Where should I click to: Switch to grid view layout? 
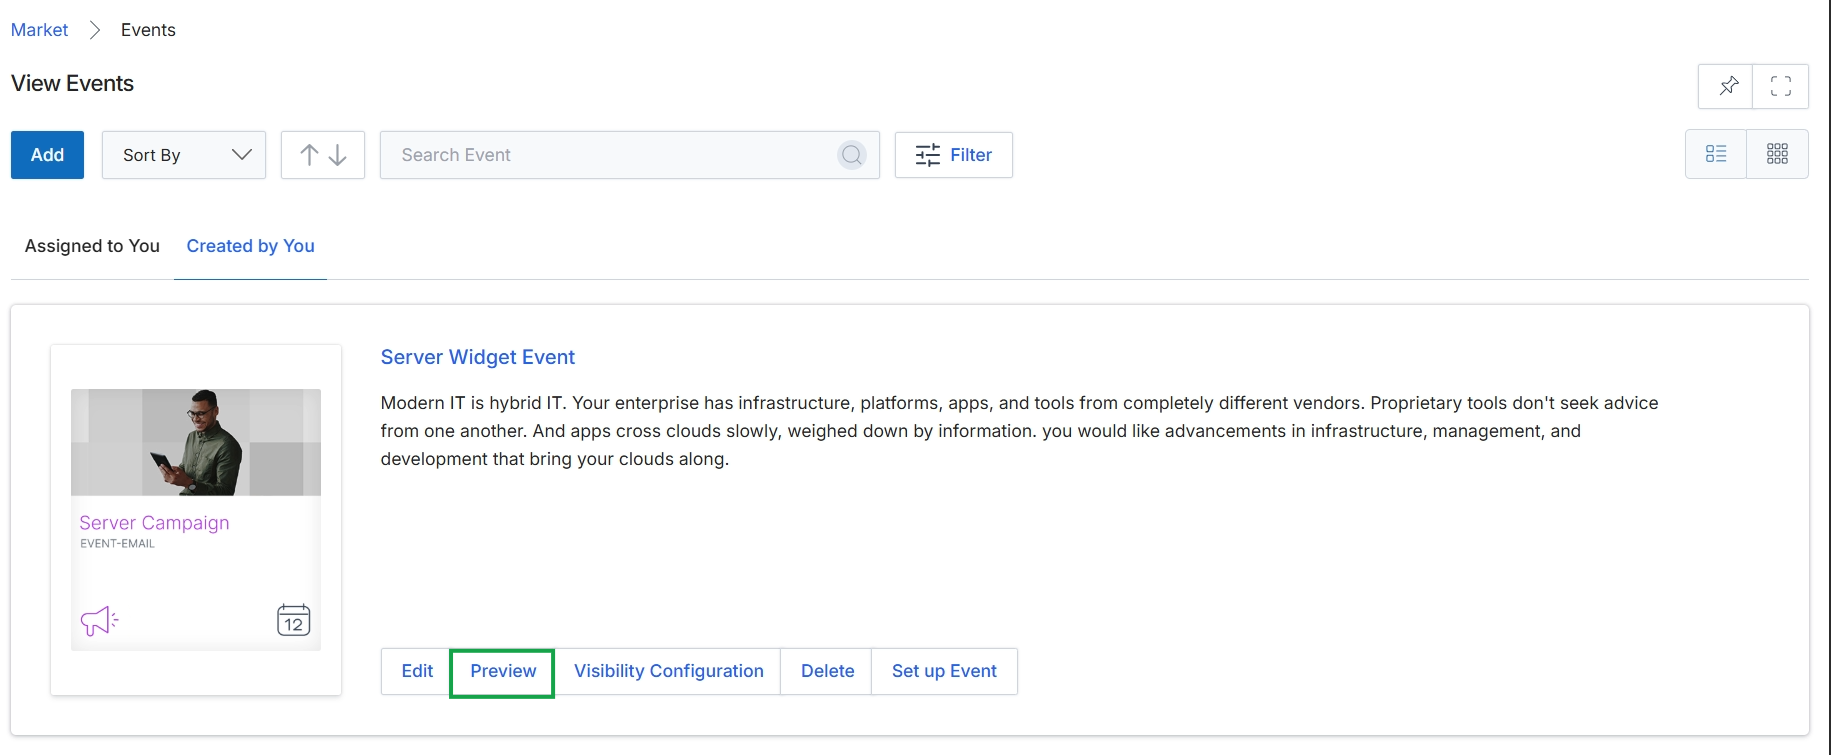[x=1777, y=154]
